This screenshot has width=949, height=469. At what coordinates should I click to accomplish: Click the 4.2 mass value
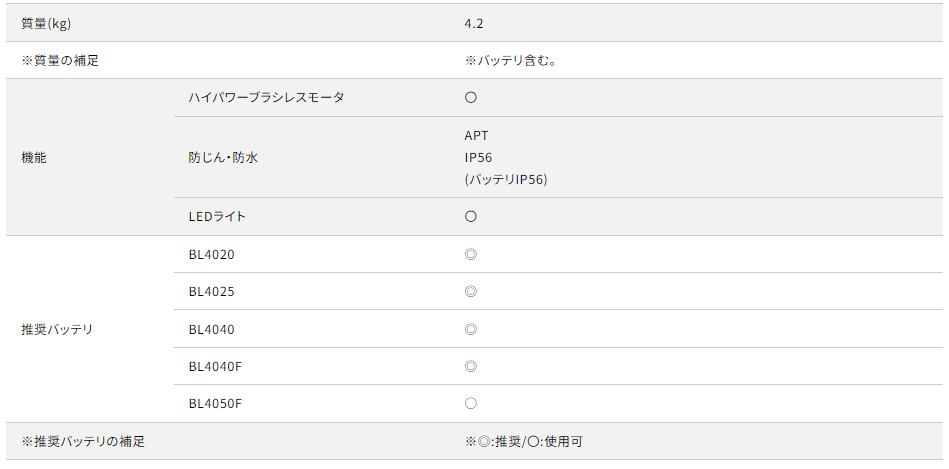click(x=474, y=23)
